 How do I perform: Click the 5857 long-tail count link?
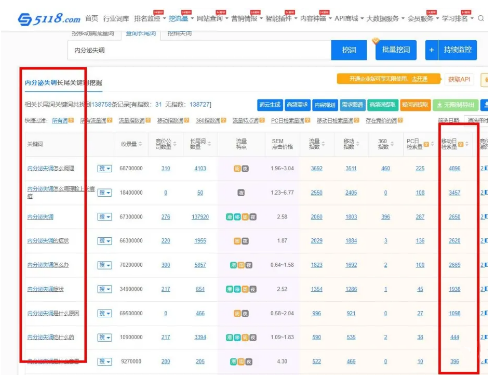200,265
